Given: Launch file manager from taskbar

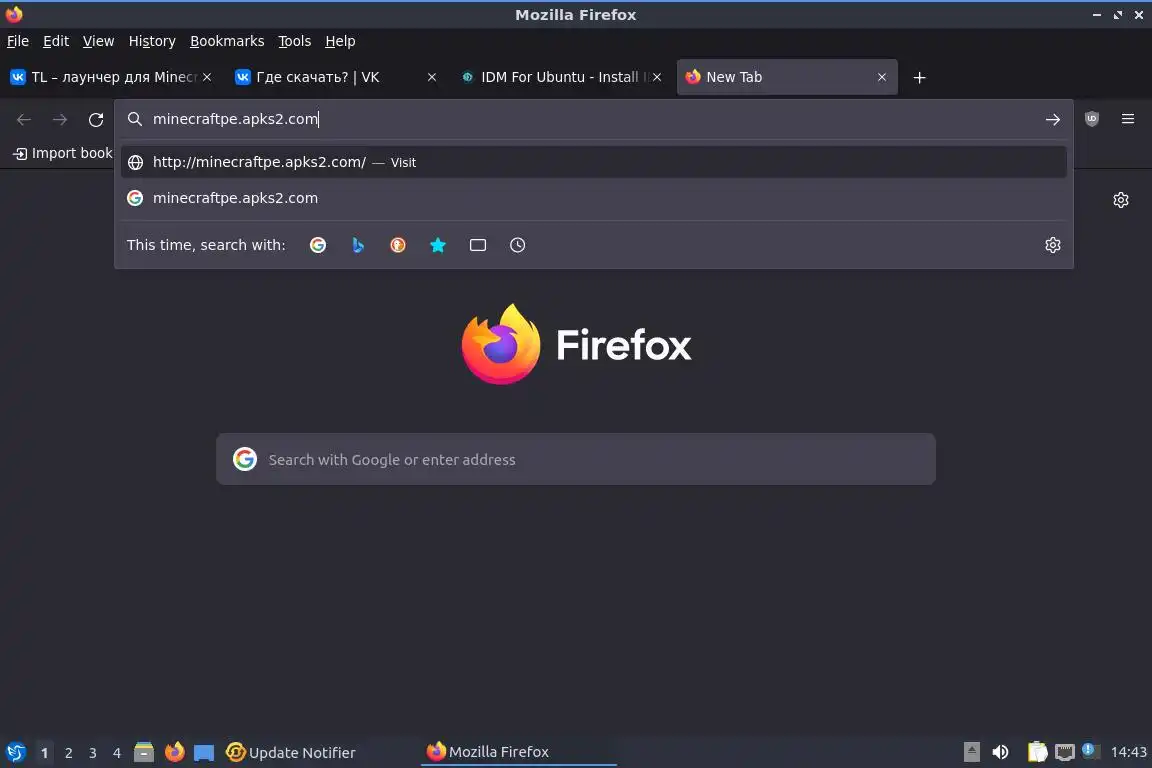Looking at the screenshot, I should (x=144, y=752).
